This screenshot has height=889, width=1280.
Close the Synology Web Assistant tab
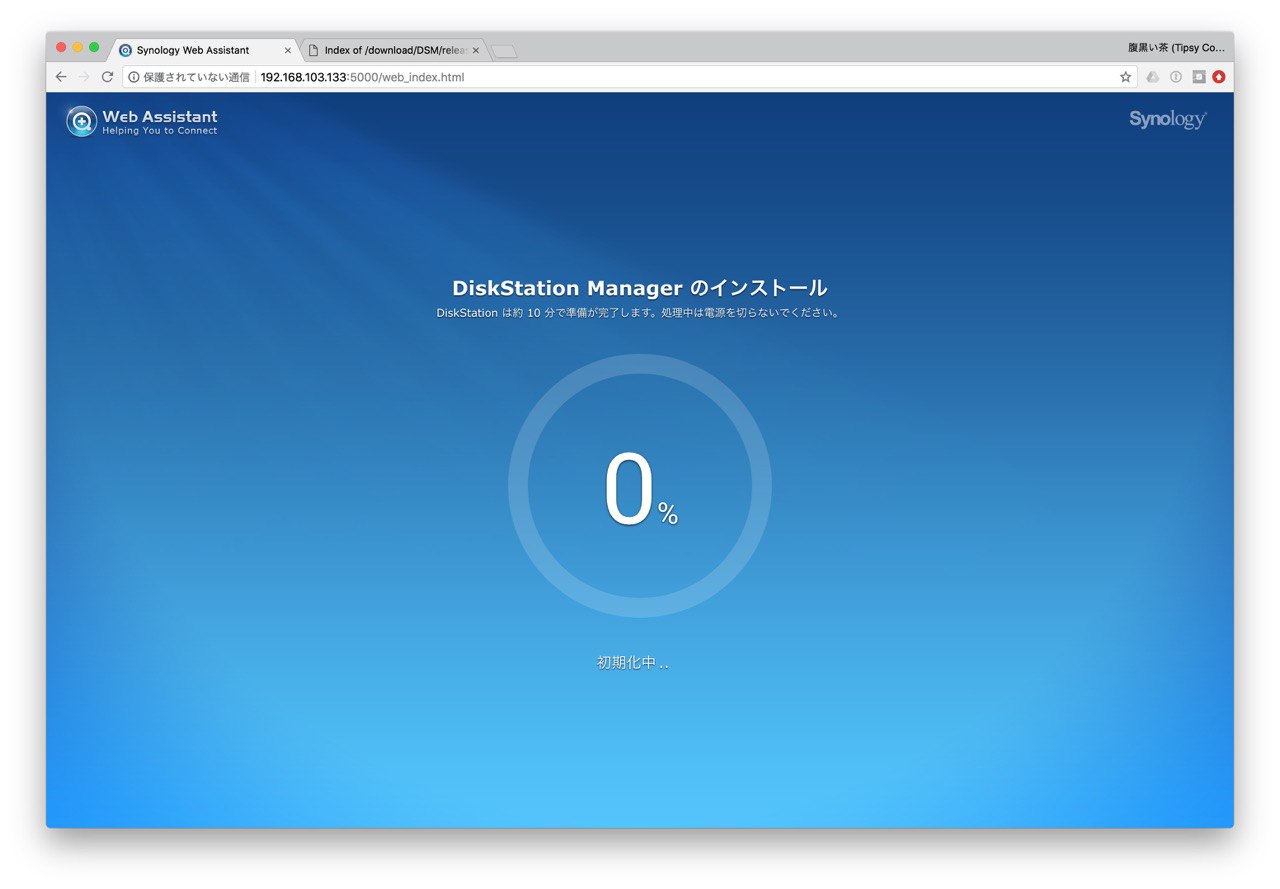click(x=288, y=50)
